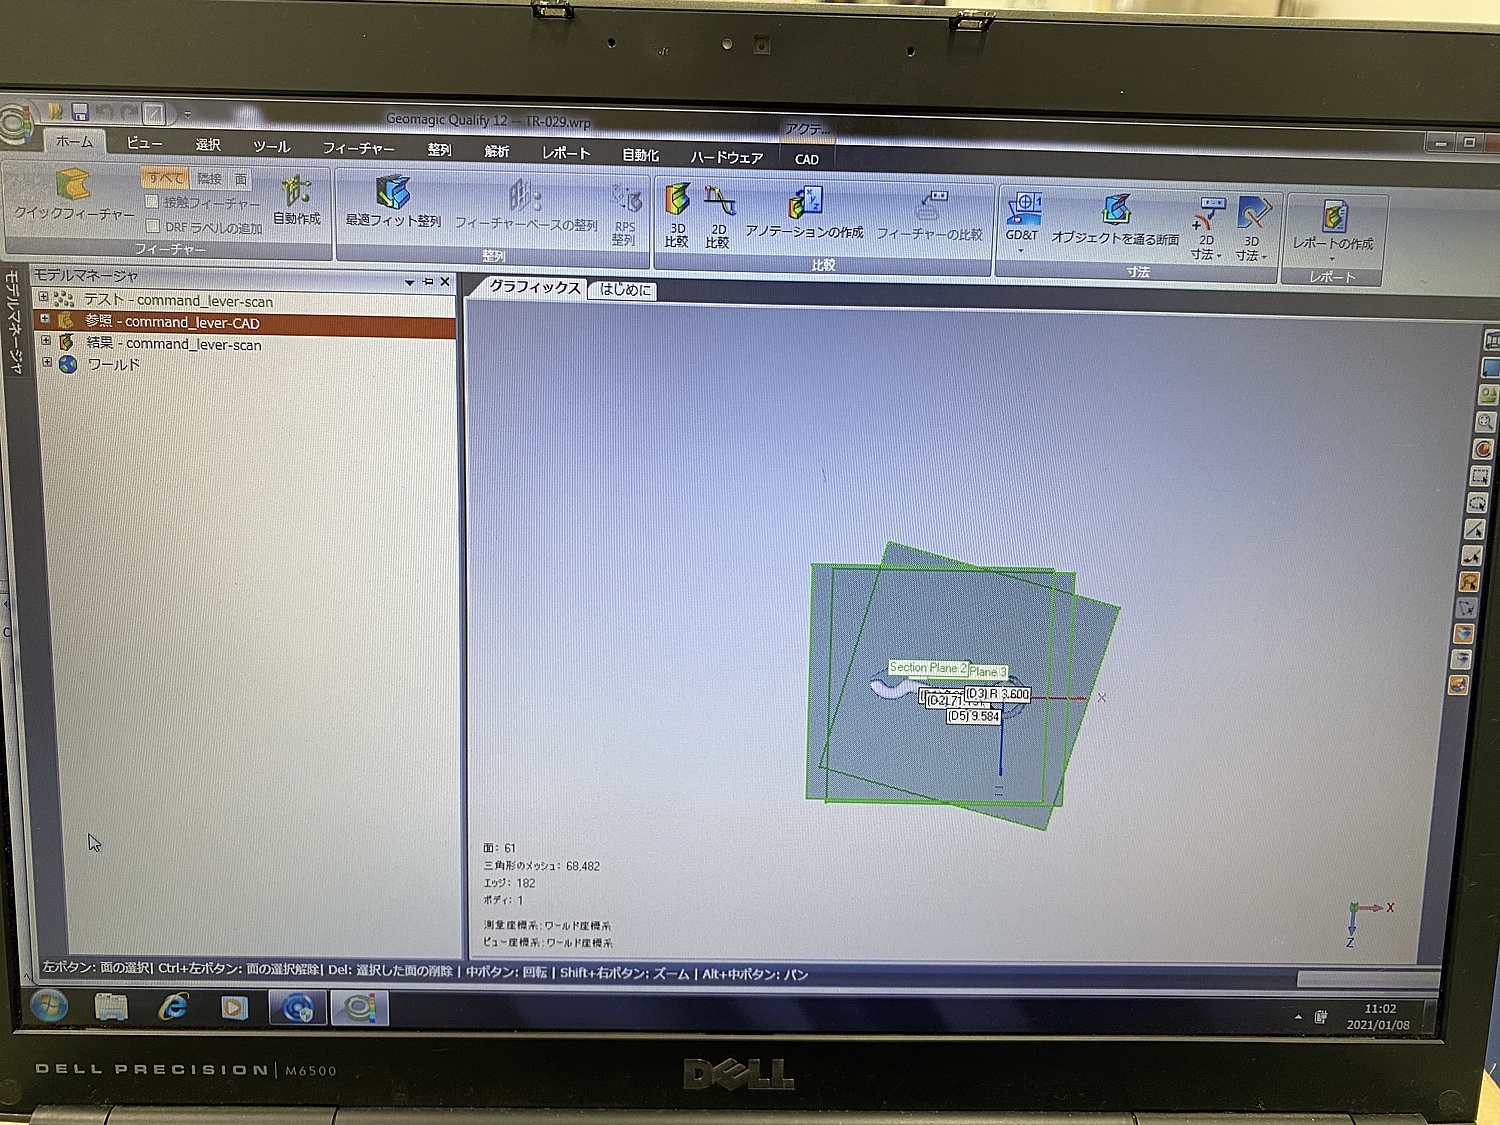Expand the ワールド tree node

pos(46,362)
